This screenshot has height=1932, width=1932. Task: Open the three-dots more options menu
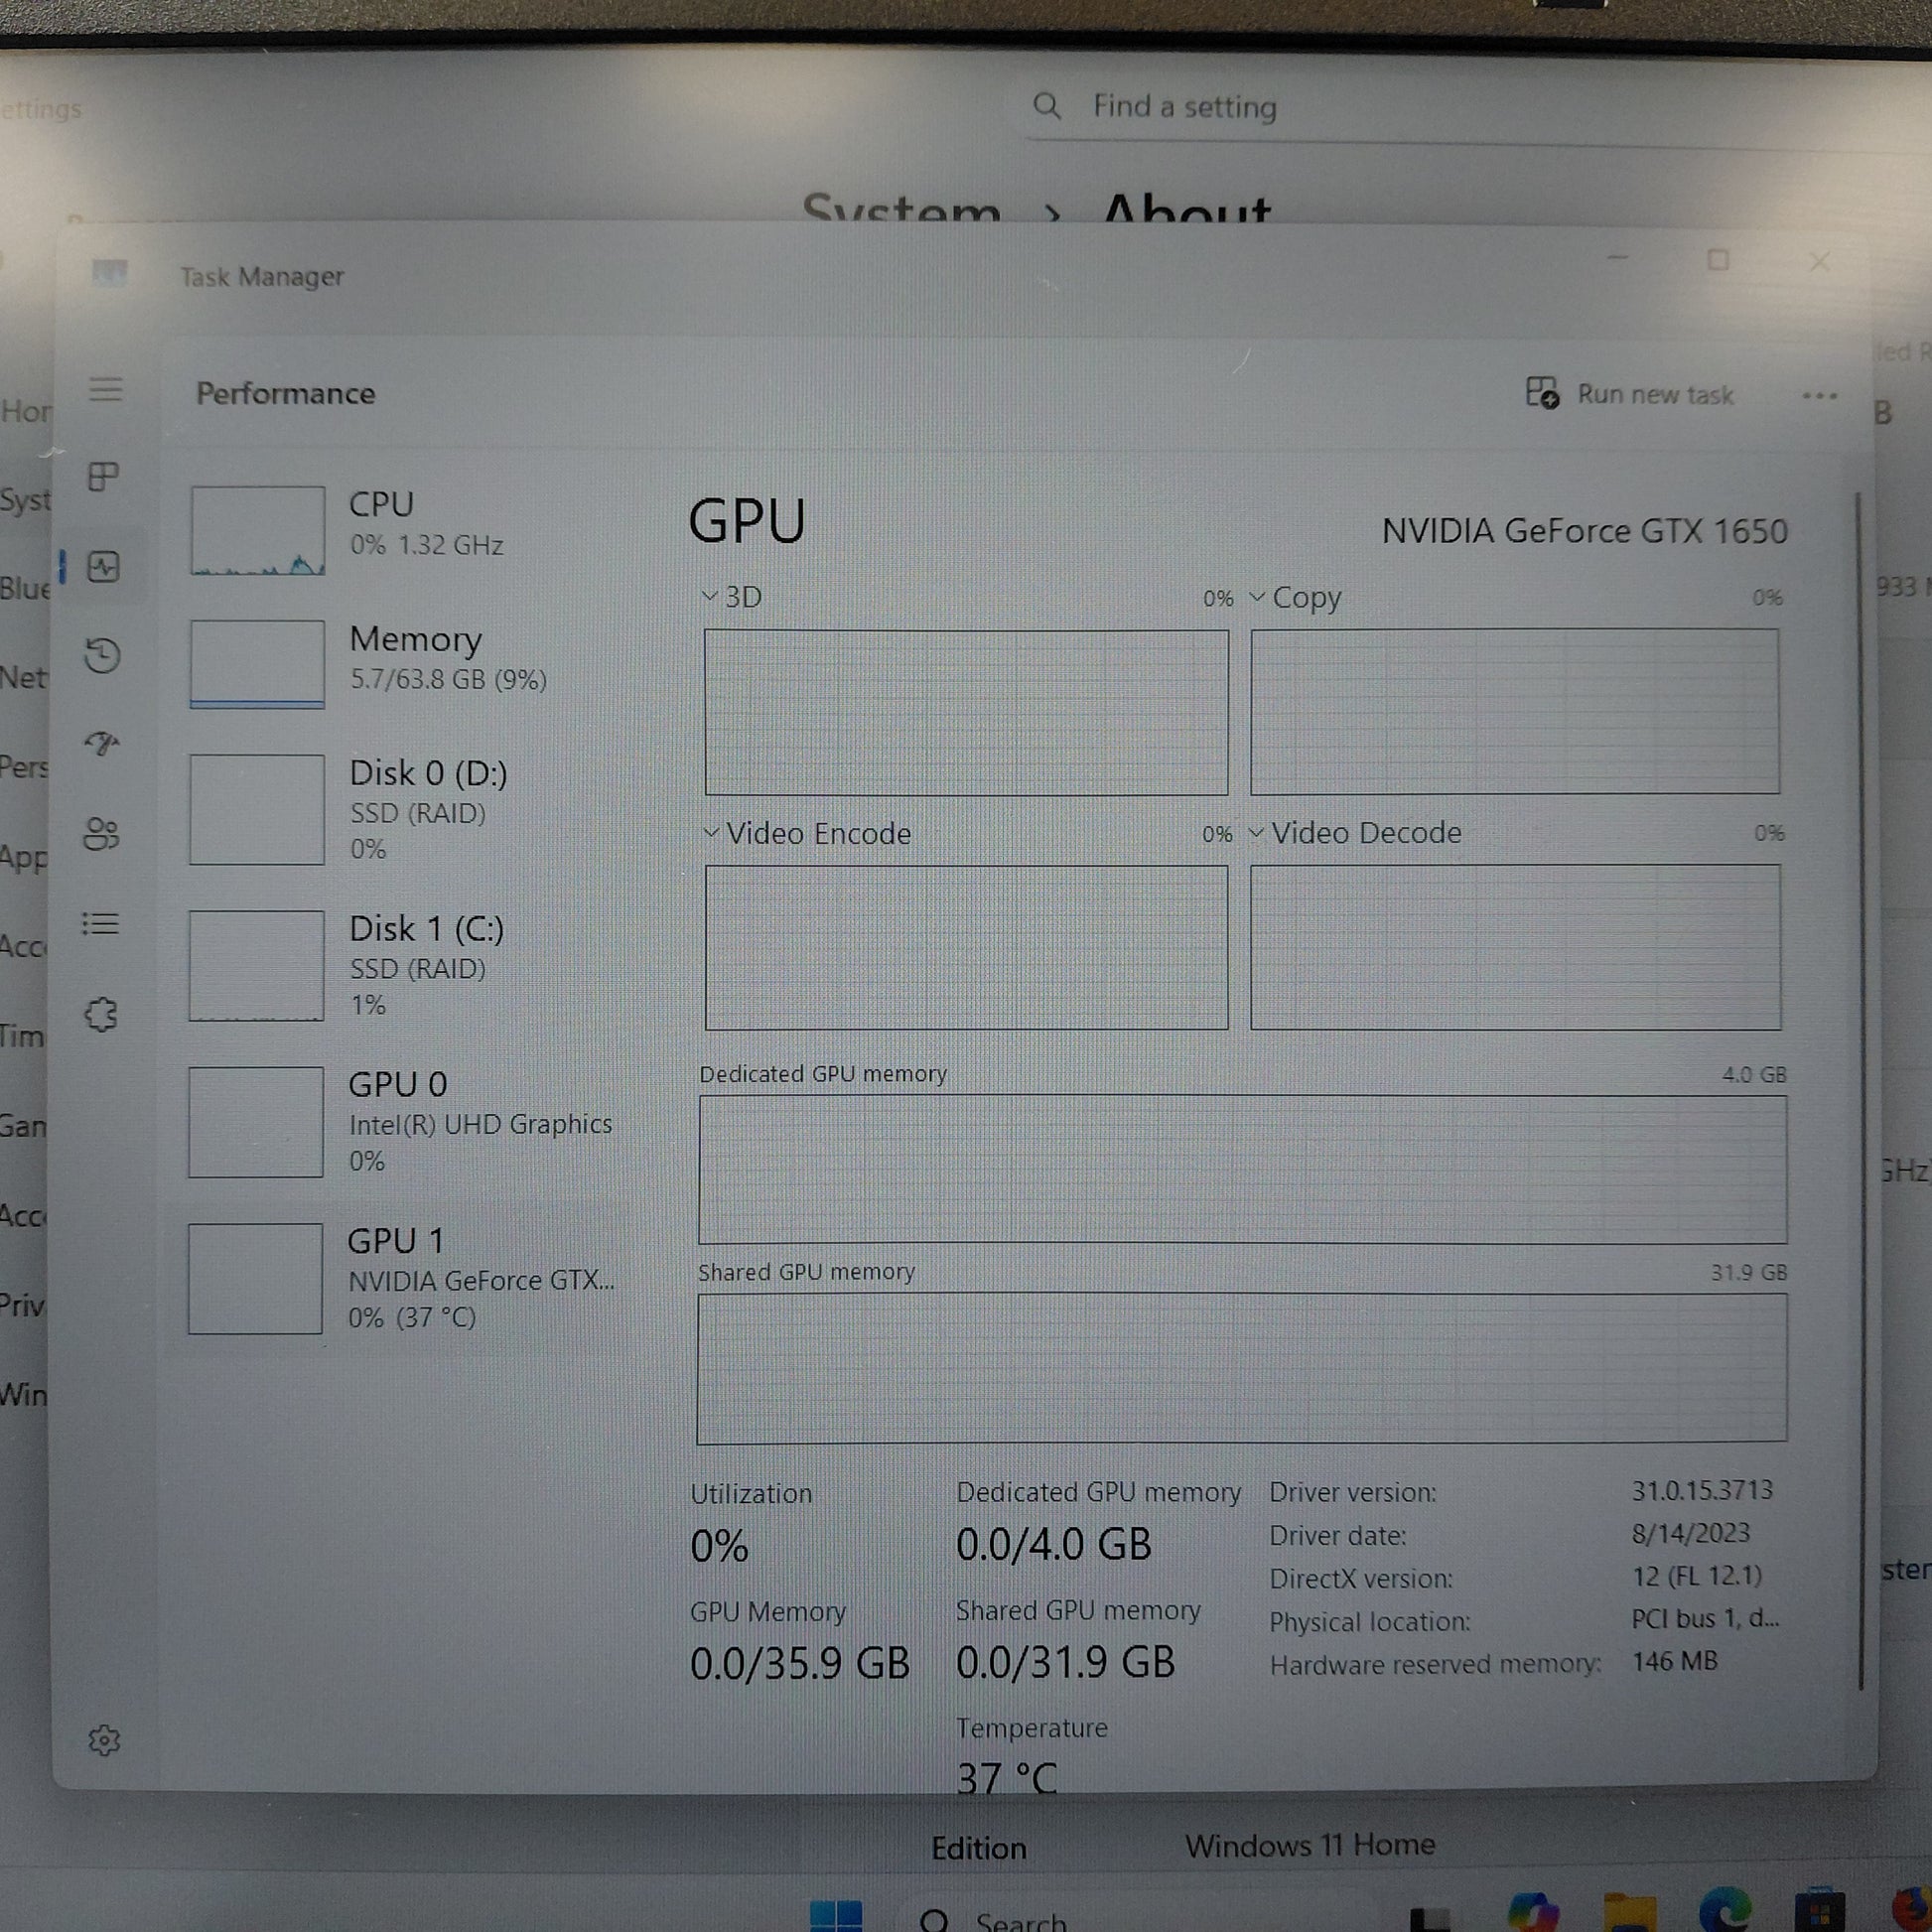tap(1819, 396)
